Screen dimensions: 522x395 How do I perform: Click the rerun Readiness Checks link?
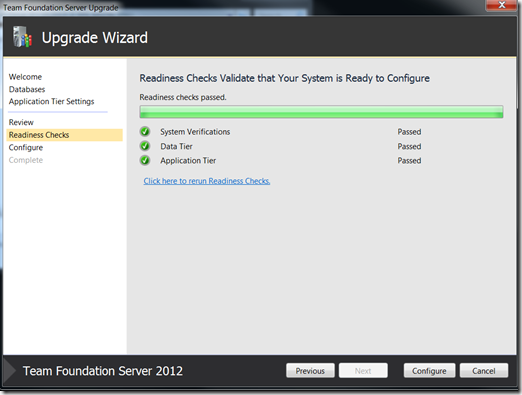tap(207, 181)
